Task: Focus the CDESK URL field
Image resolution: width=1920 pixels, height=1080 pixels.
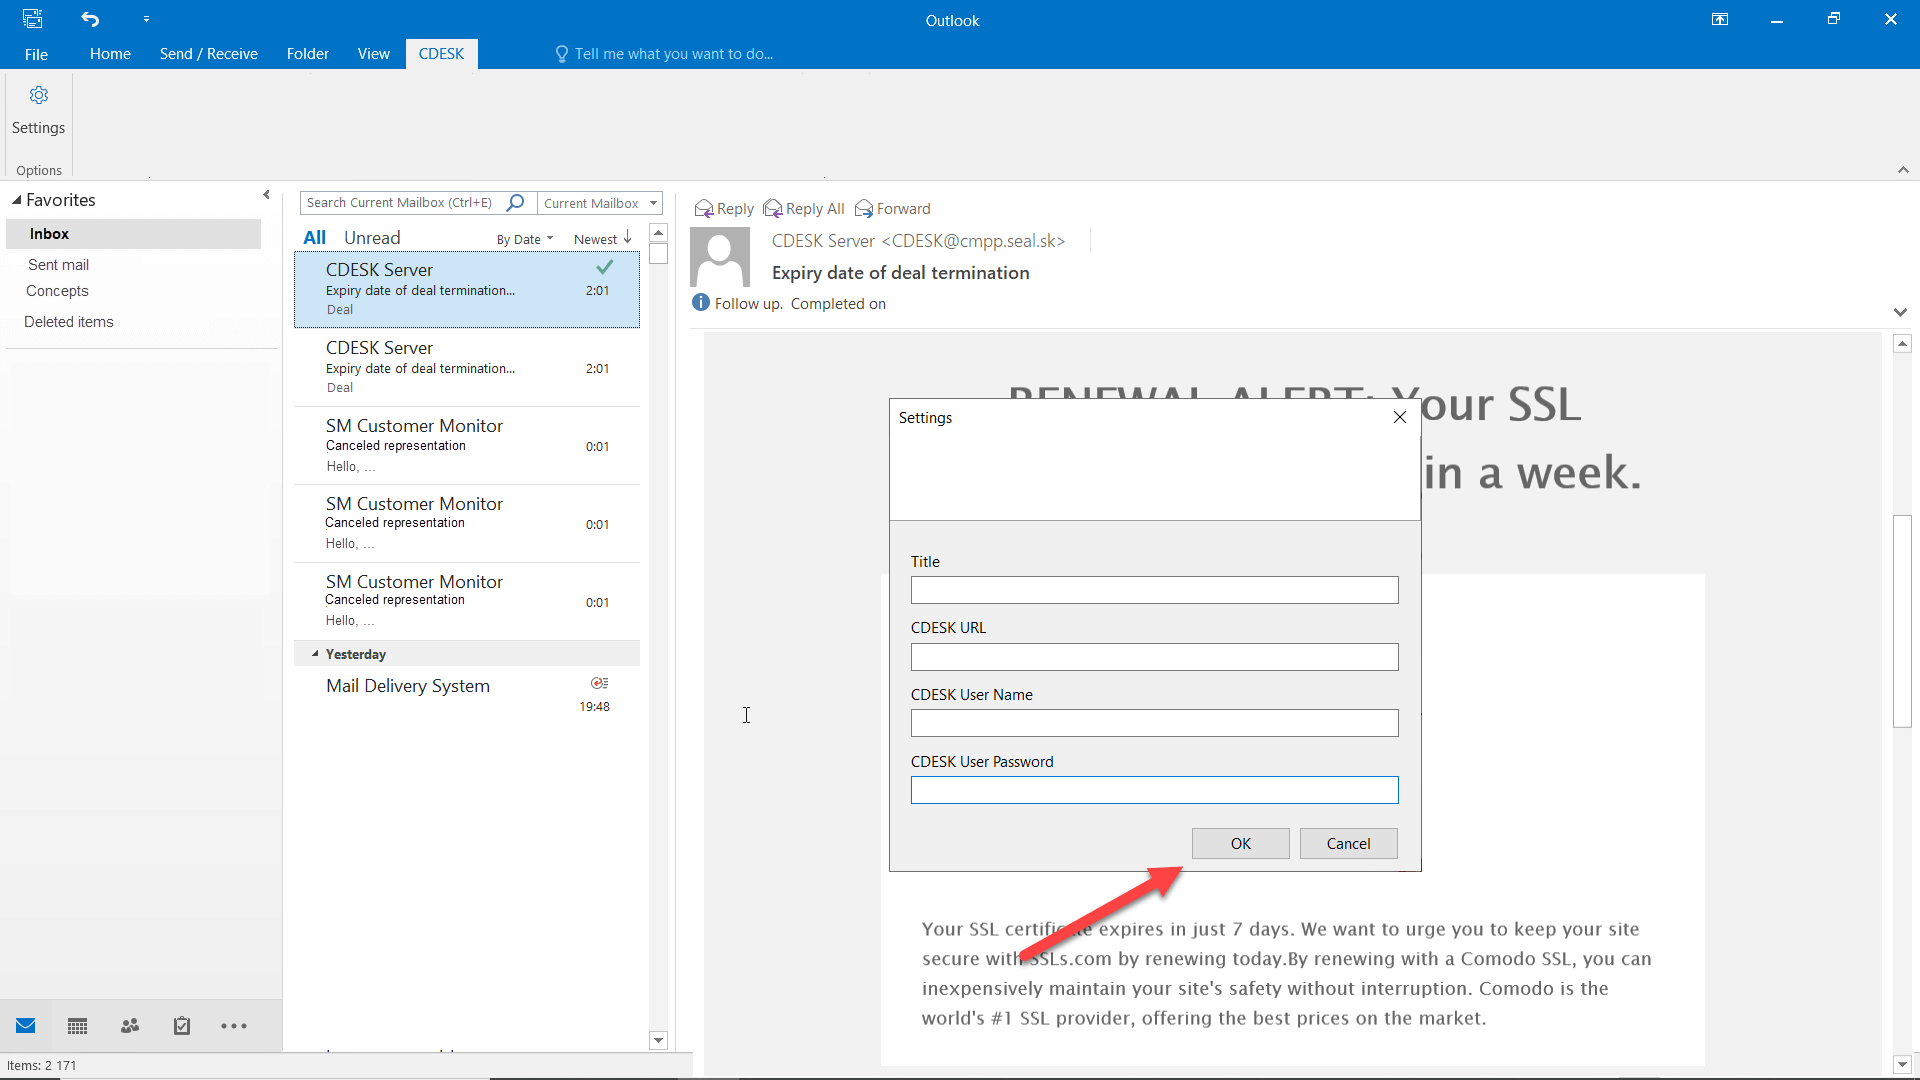Action: (x=1154, y=657)
